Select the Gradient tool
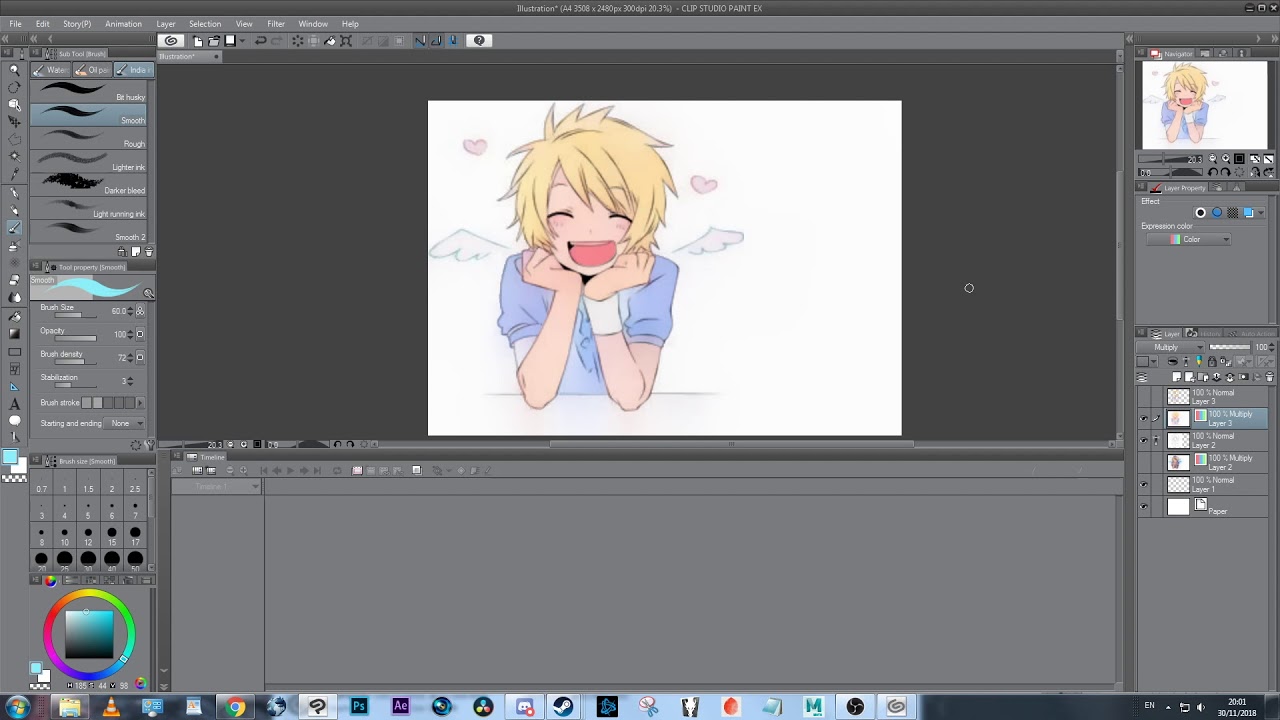The image size is (1280, 720). click(x=14, y=333)
